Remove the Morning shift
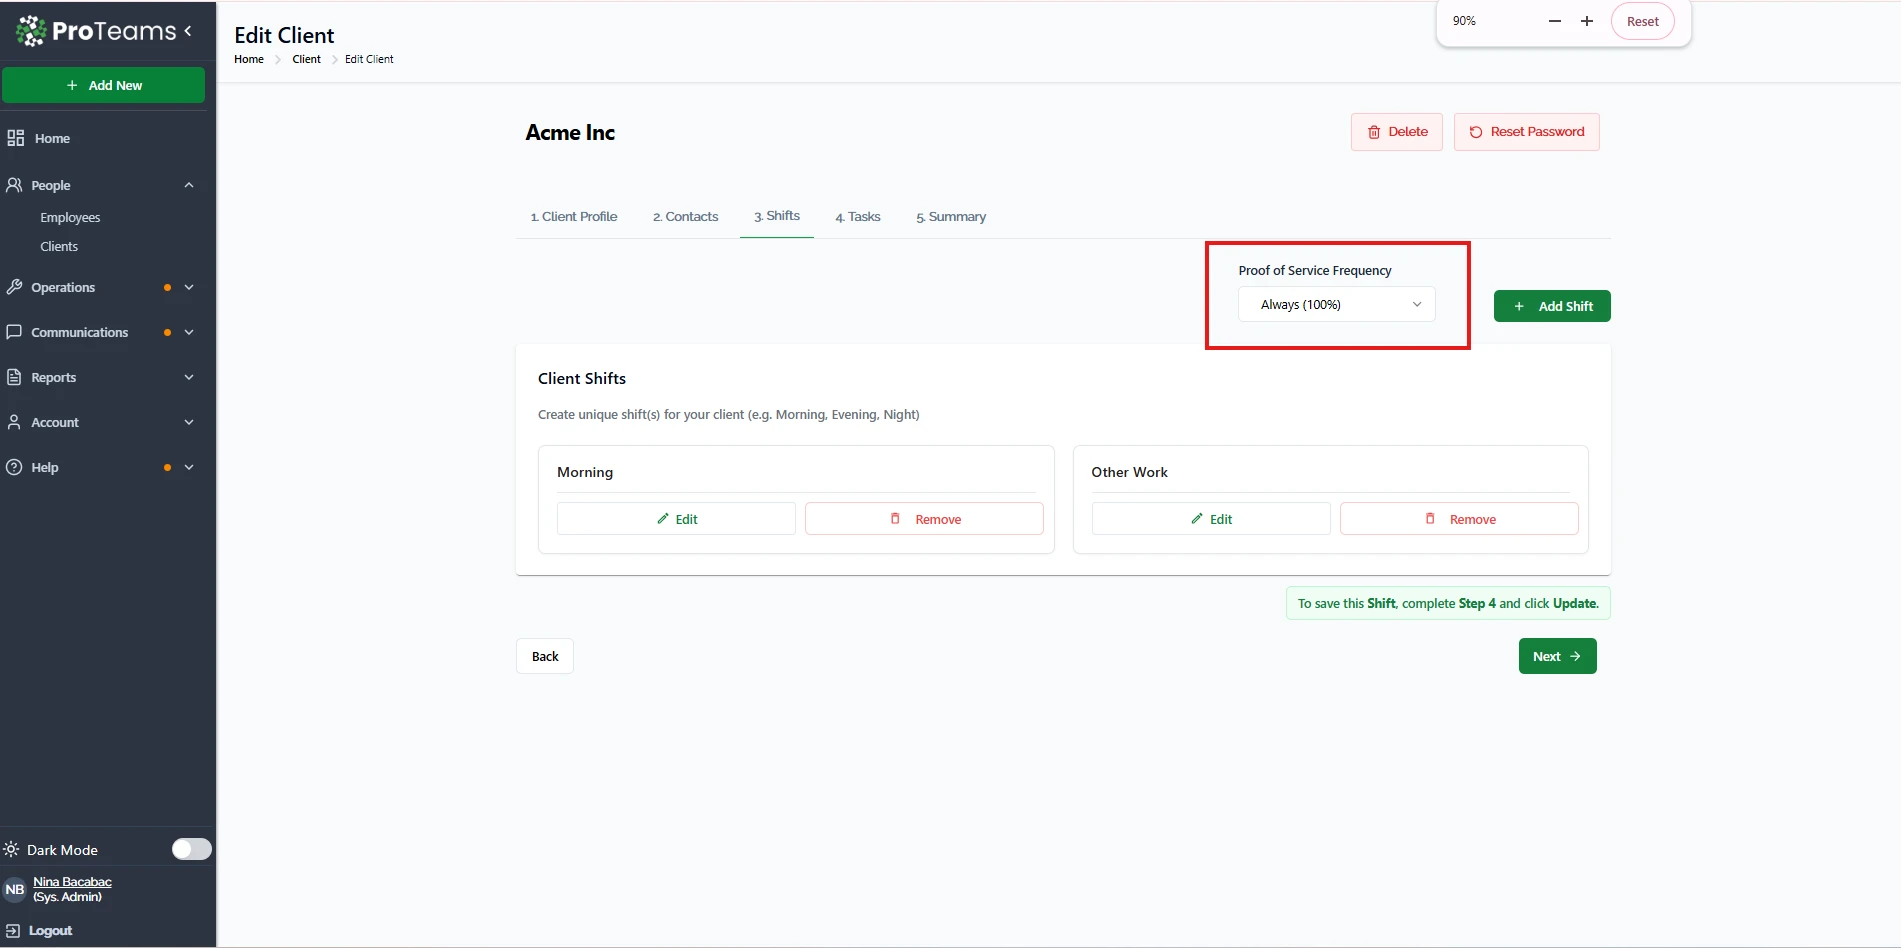Viewport: 1901px width, 948px height. (924, 519)
